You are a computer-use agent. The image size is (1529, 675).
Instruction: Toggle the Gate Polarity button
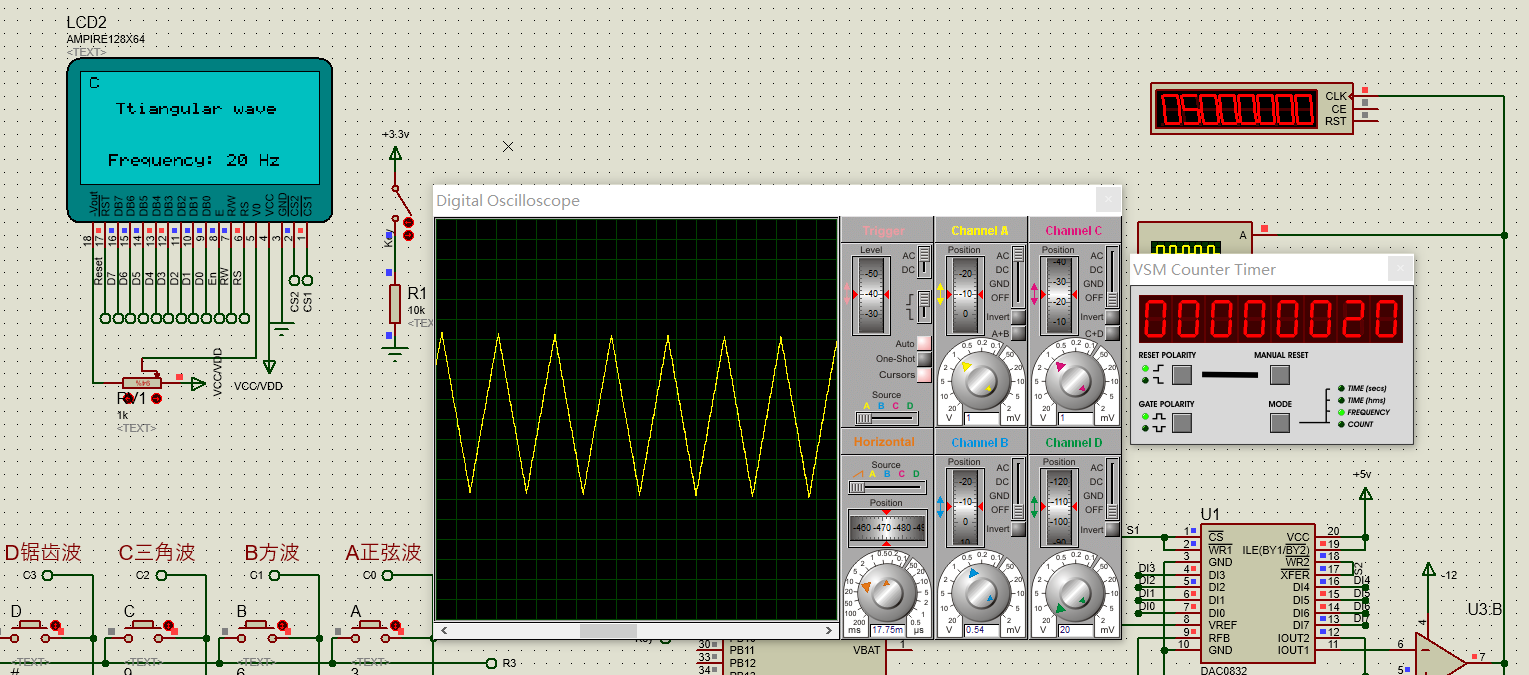[x=1182, y=423]
